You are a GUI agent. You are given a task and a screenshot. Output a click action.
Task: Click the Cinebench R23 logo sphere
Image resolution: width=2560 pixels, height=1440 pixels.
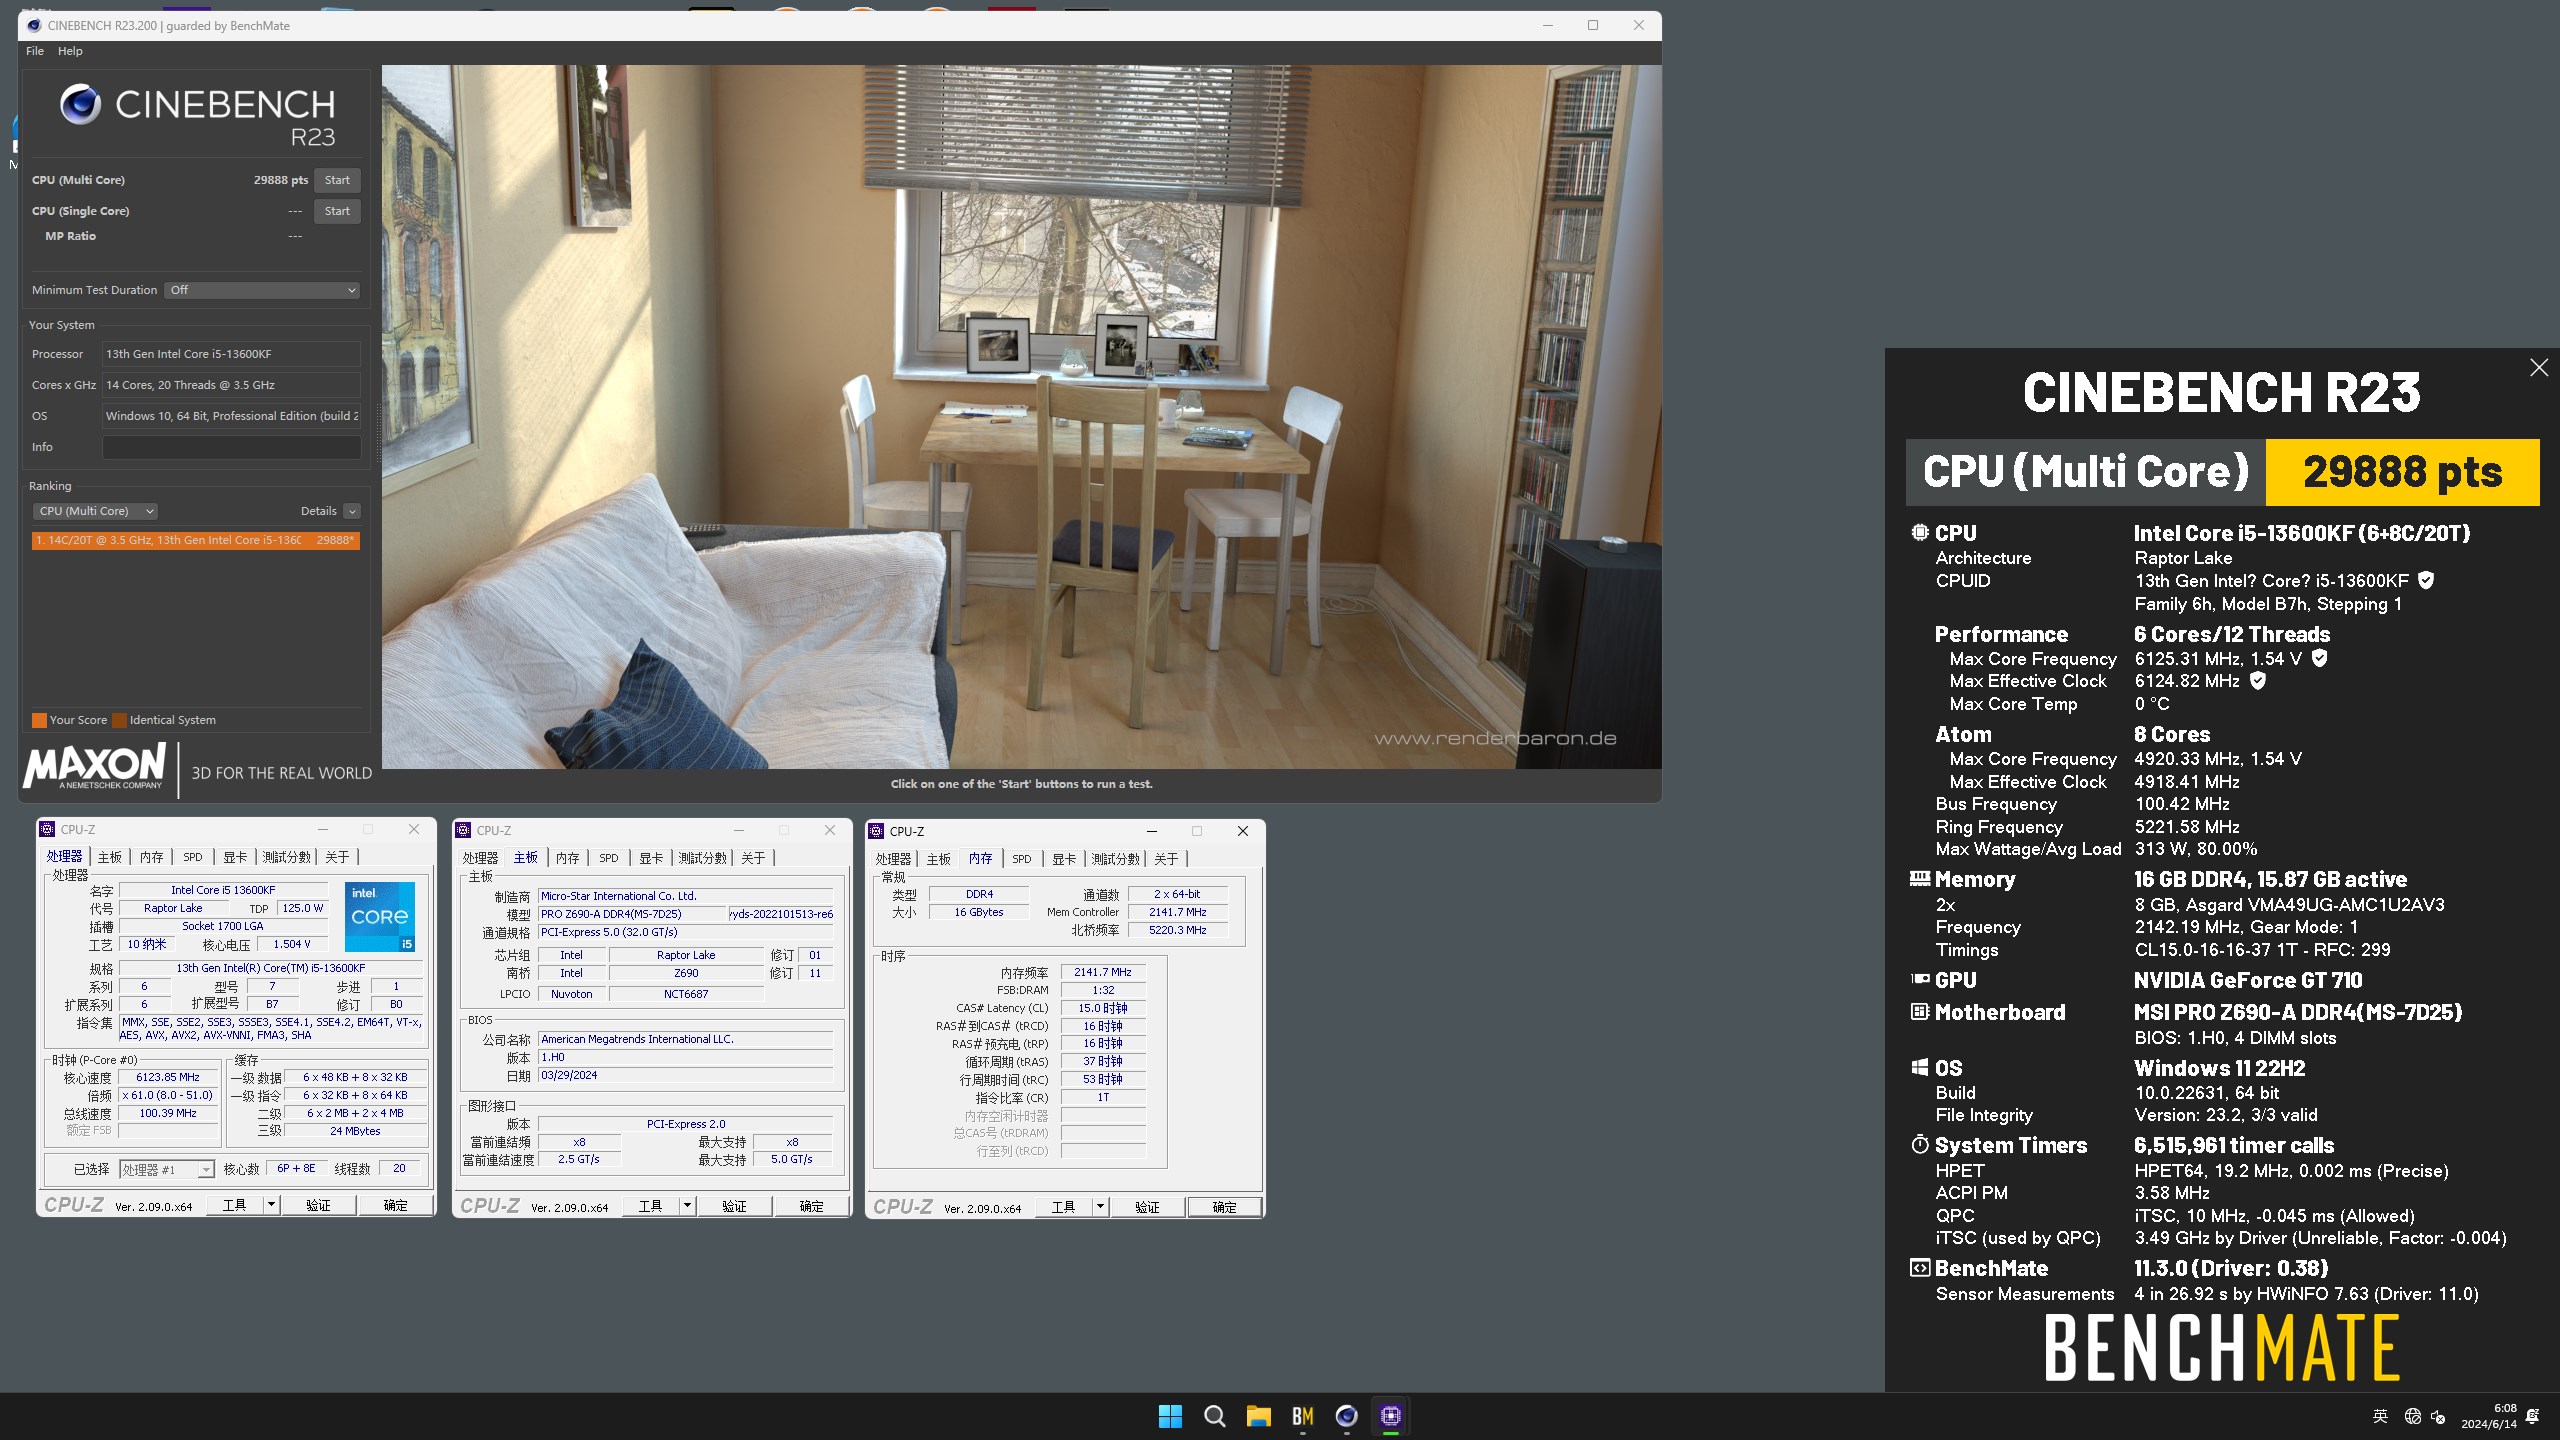coord(81,104)
